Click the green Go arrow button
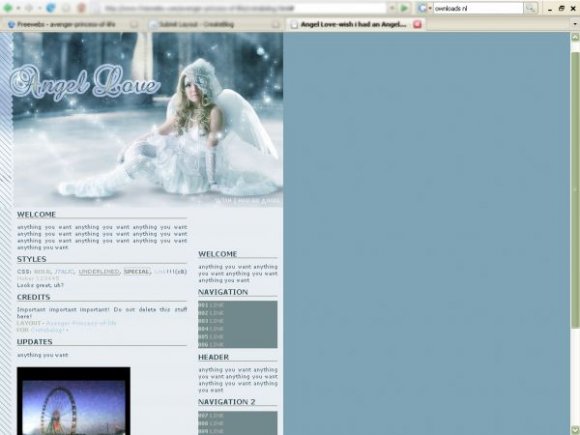580x435 pixels. [x=404, y=8]
